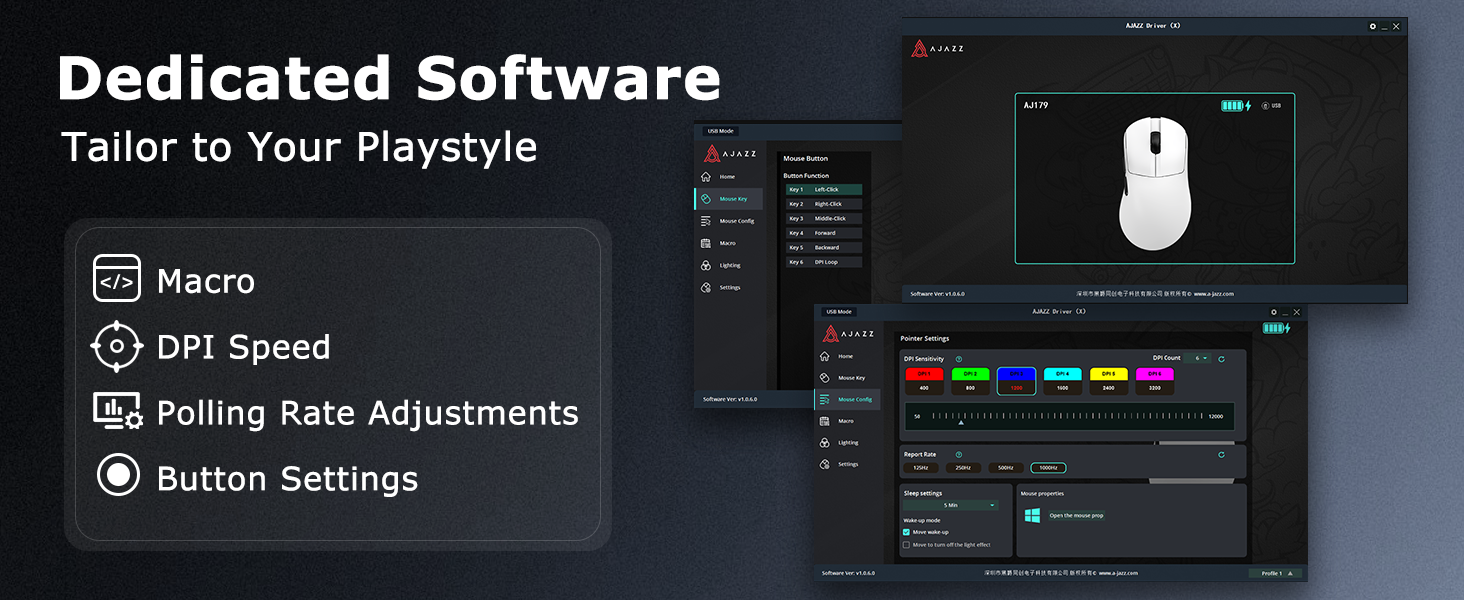The height and width of the screenshot is (600, 1464).
Task: Select Key 1 Left-Click in Button Function list
Action: pos(823,190)
